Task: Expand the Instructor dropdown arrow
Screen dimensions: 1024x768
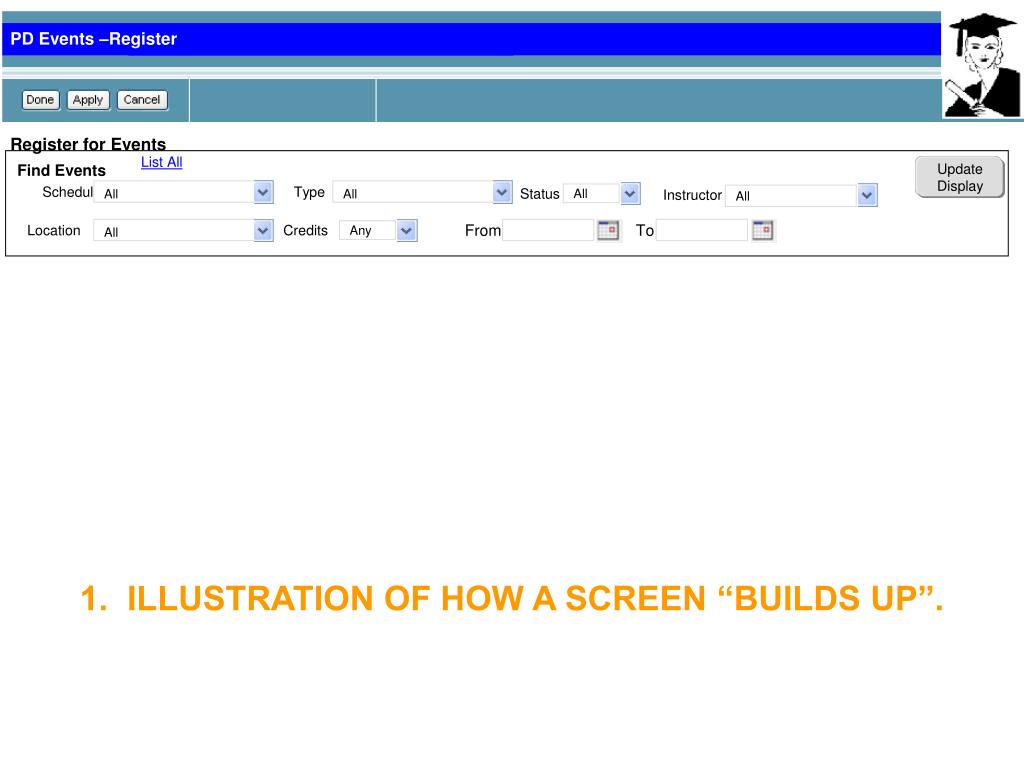Action: coord(867,195)
